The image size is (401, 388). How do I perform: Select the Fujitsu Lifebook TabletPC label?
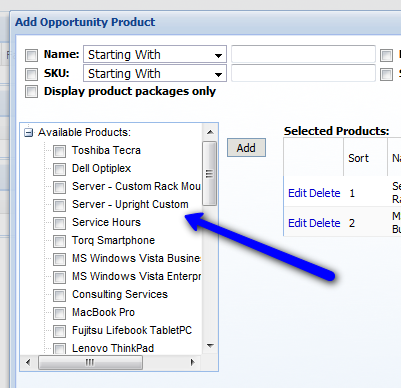point(132,331)
